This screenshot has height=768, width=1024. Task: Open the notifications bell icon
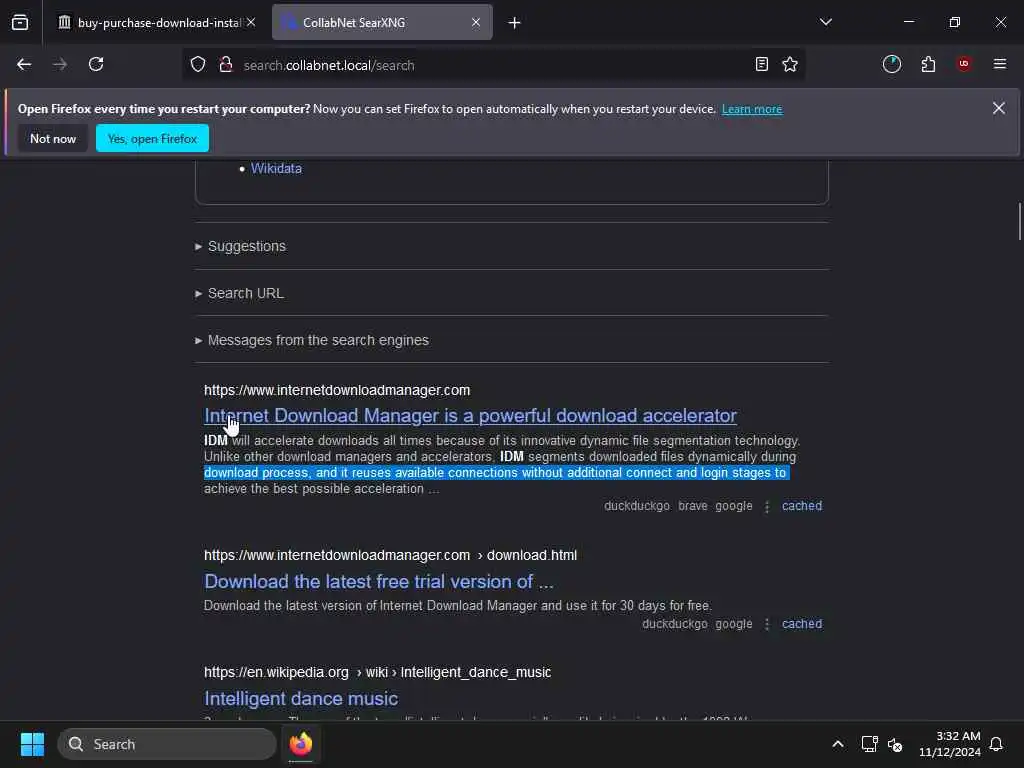[x=997, y=744]
